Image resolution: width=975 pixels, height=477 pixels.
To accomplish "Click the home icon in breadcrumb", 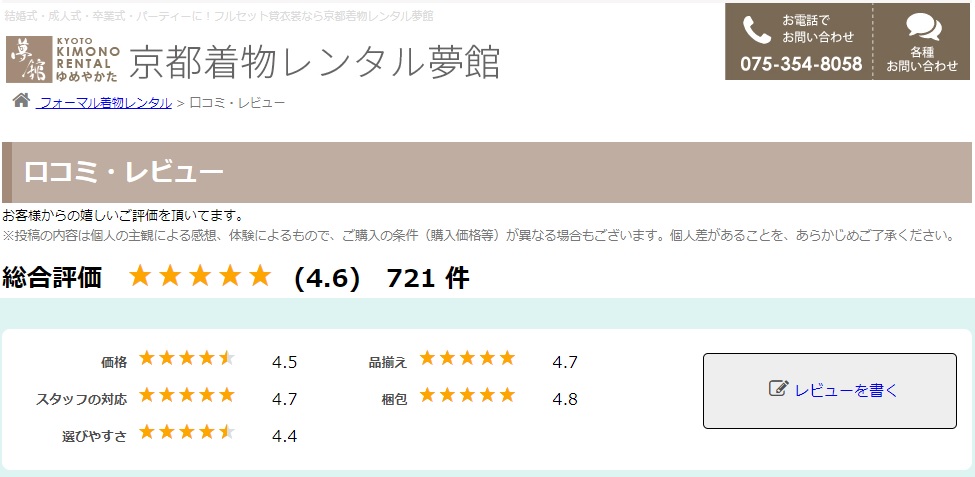I will [x=21, y=100].
